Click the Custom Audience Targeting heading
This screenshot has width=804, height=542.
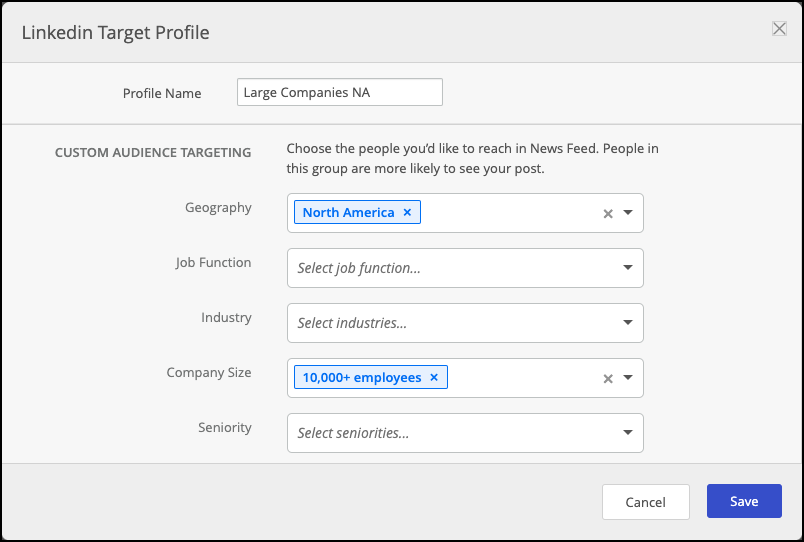pos(153,152)
